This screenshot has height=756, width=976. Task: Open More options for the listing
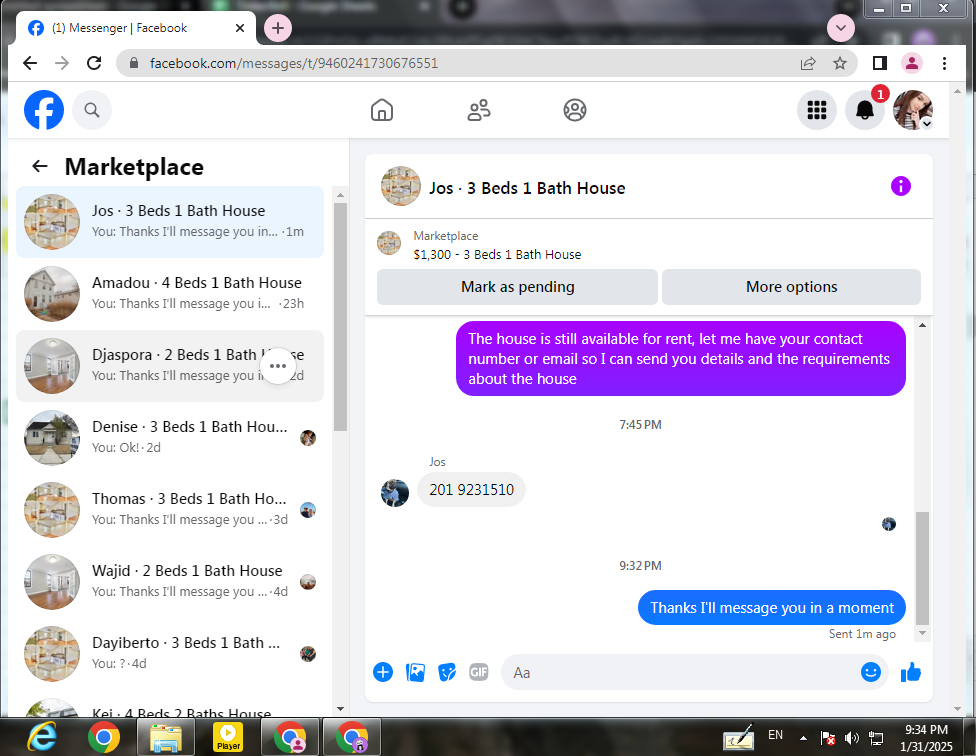click(x=791, y=287)
